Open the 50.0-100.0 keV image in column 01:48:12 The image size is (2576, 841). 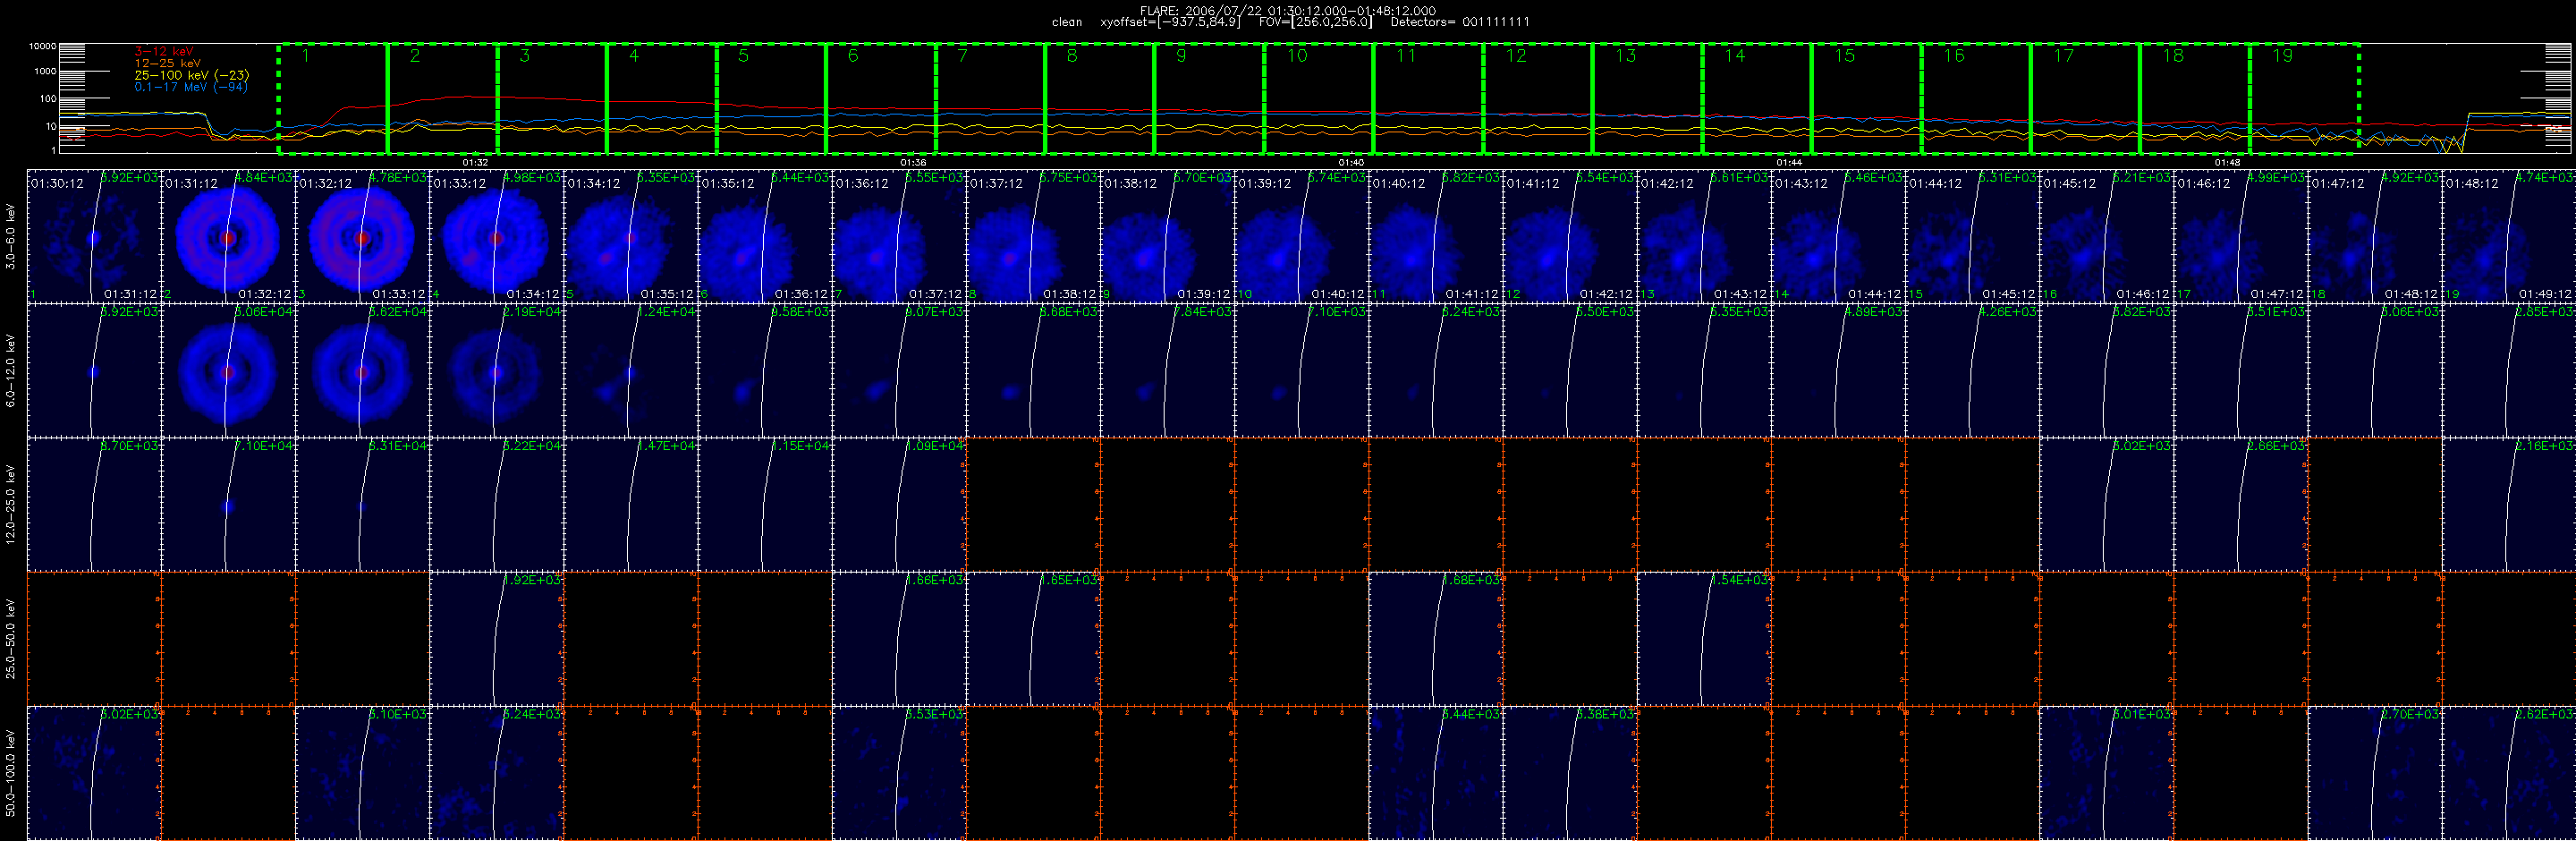click(x=2508, y=773)
